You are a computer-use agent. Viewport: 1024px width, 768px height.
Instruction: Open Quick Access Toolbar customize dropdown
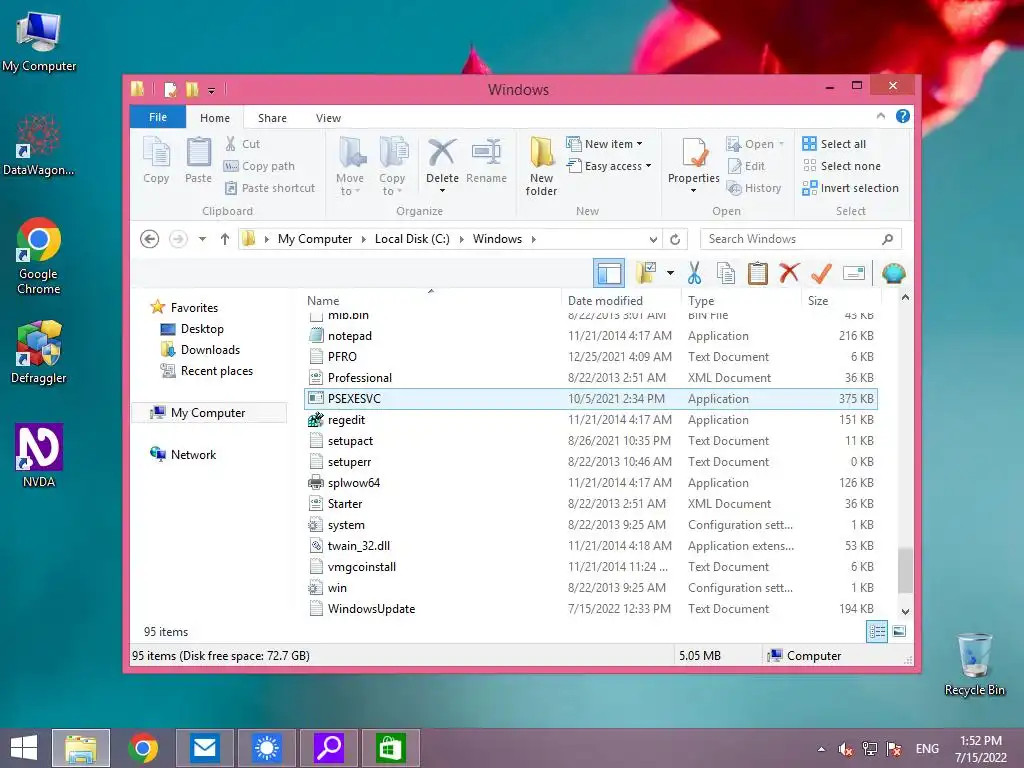point(212,90)
